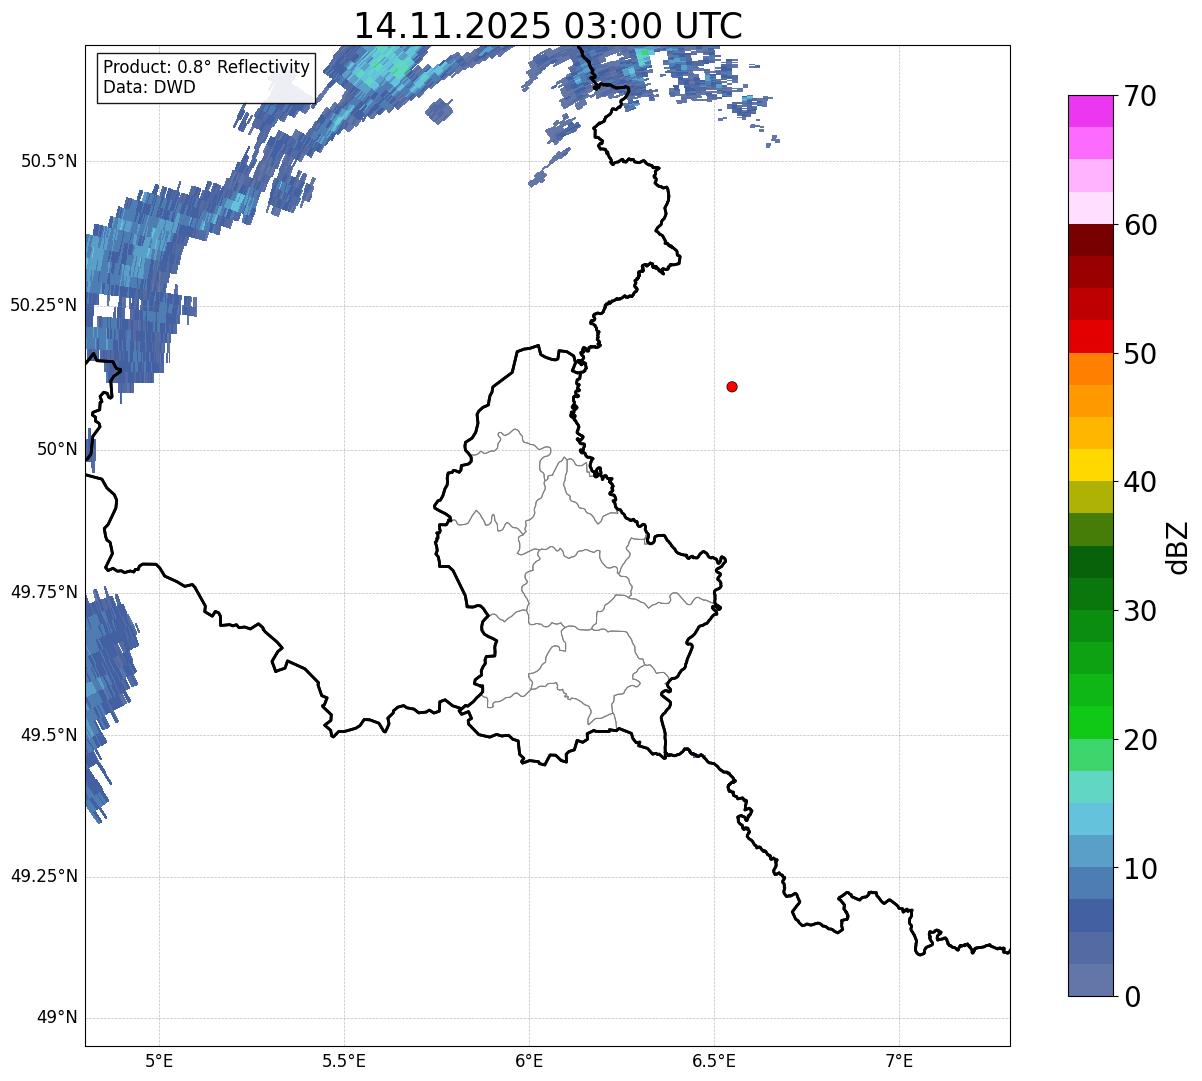
Task: Click the 5.5°E longitude label
Action: [344, 1061]
